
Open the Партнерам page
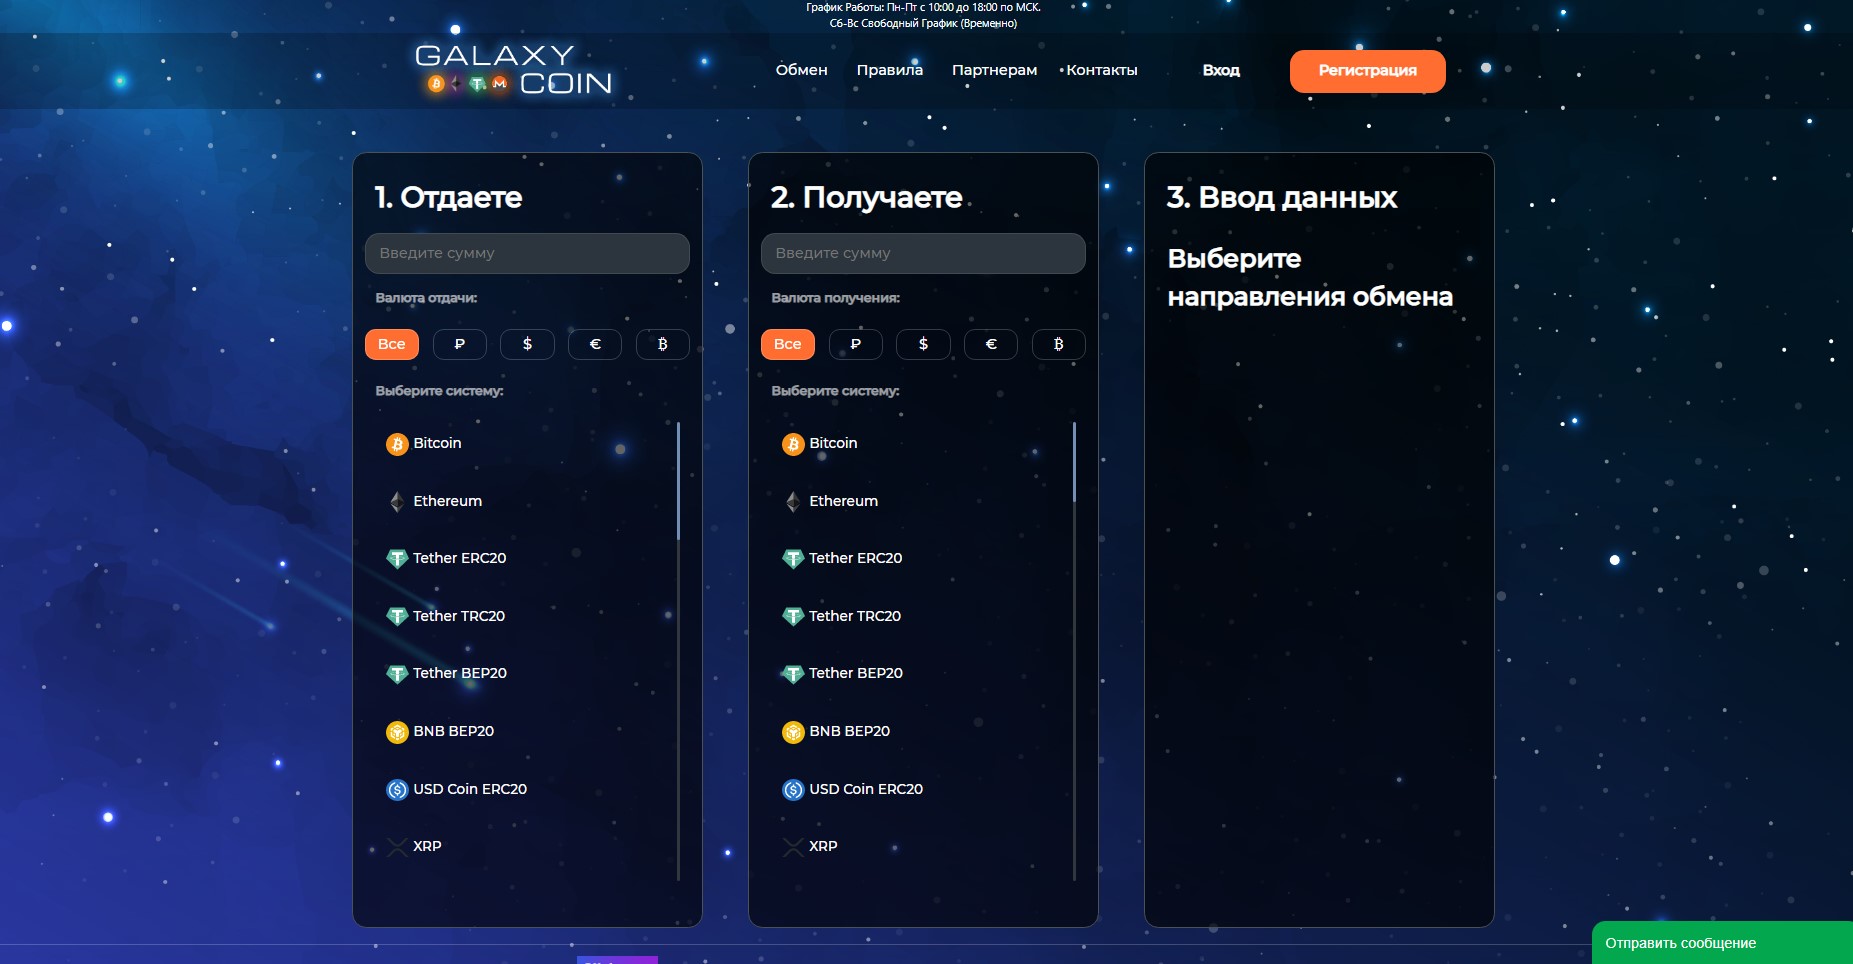click(994, 70)
